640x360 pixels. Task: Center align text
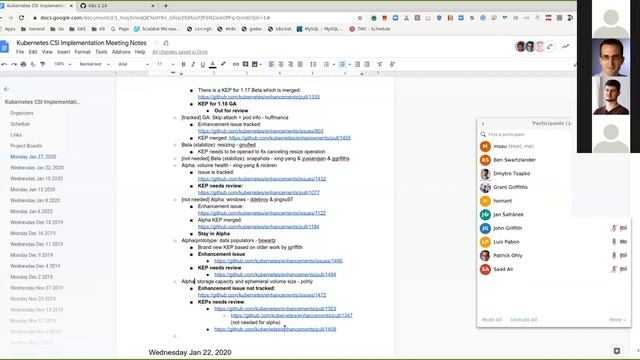point(281,64)
